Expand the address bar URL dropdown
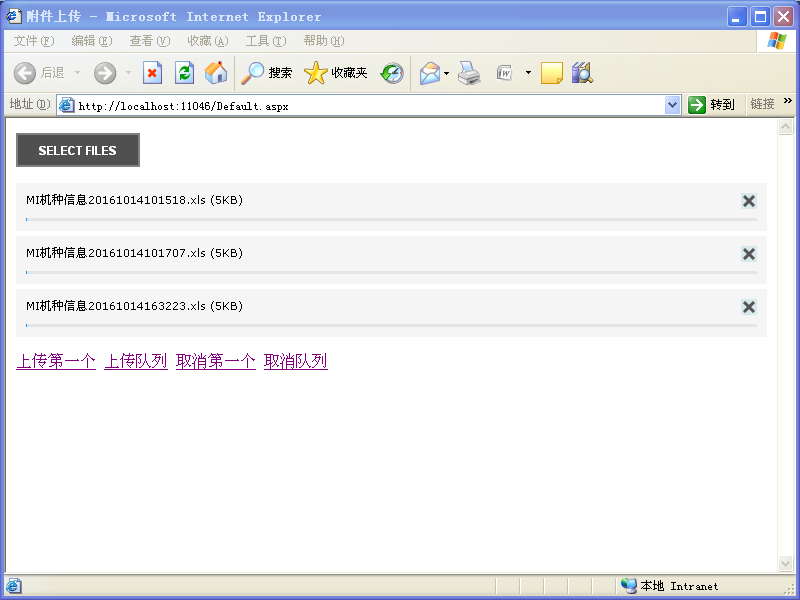800x600 pixels. 672,105
